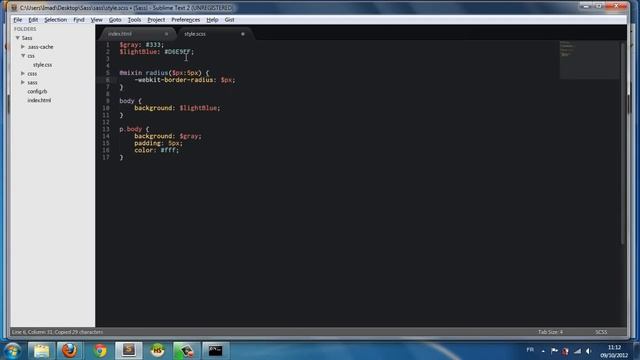Expand the csss folder
Screen dimensions: 640x360
[x=23, y=73]
